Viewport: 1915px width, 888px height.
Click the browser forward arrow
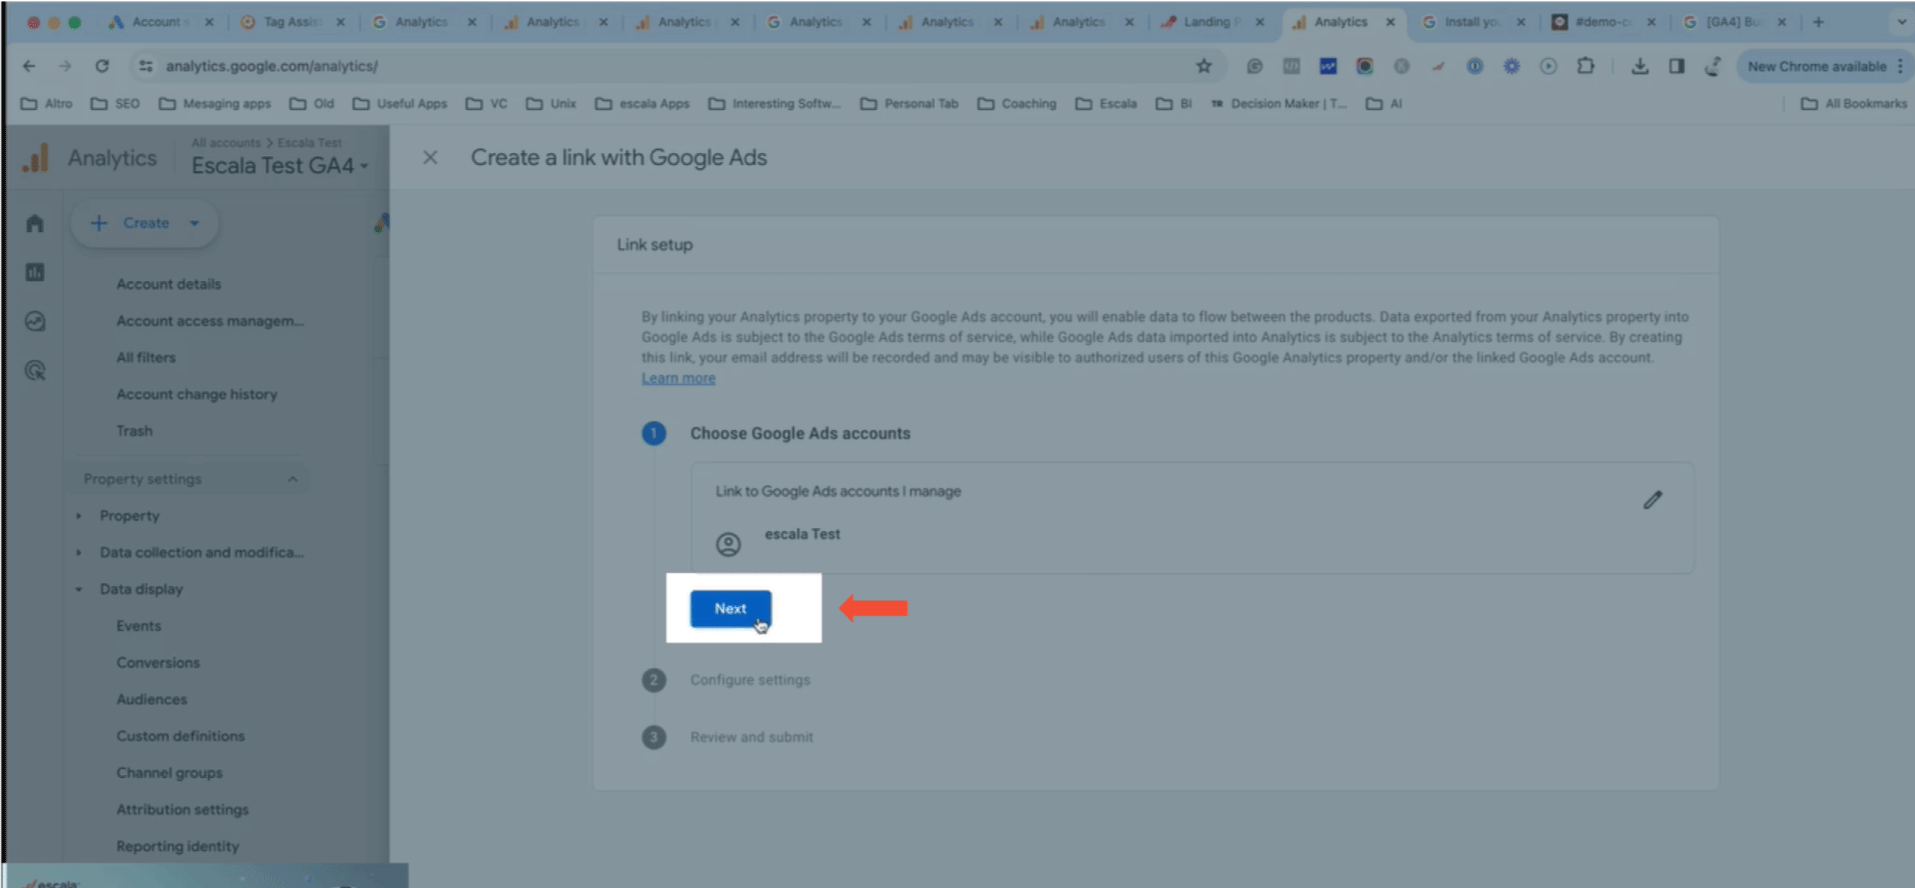(65, 66)
